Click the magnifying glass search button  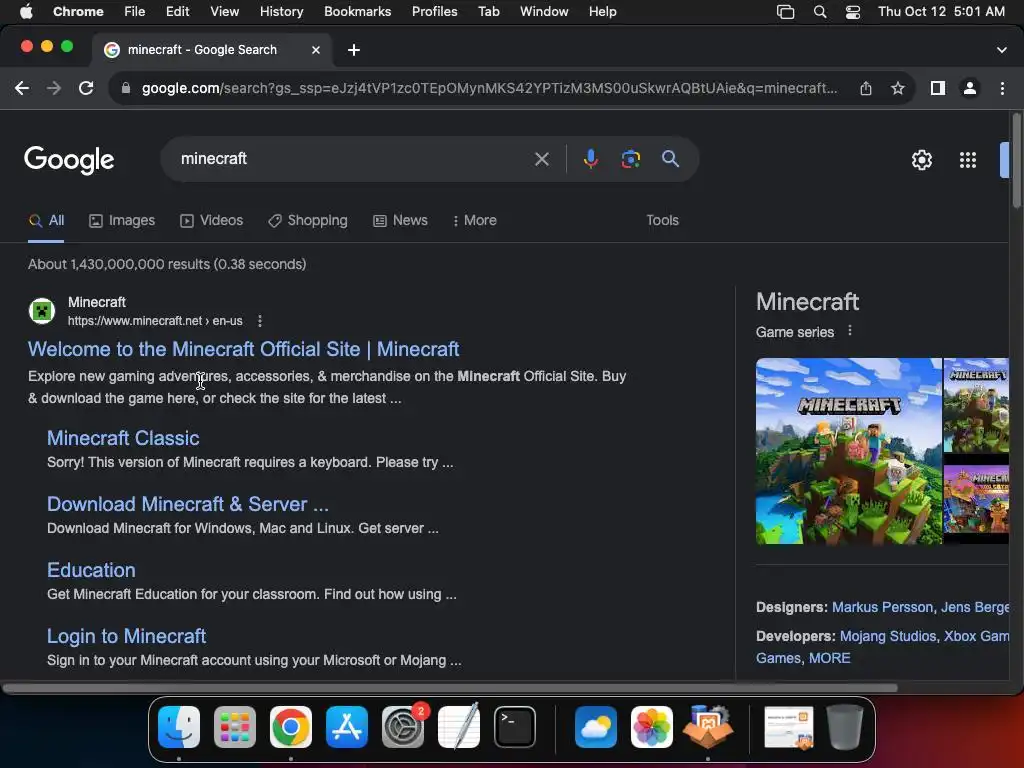(670, 159)
